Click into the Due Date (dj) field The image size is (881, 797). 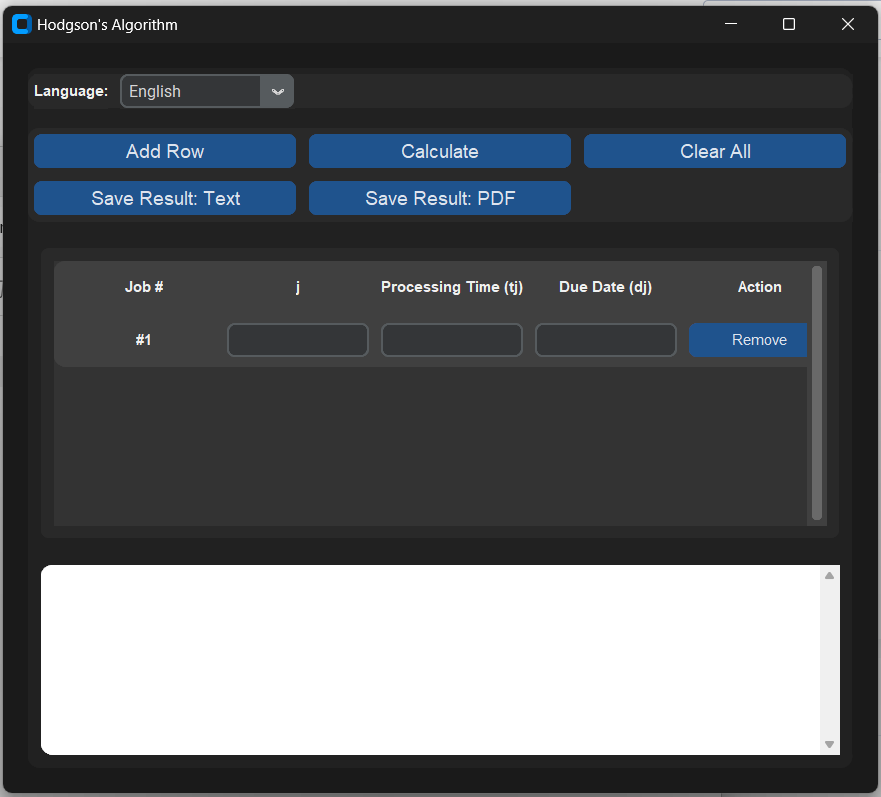coord(606,340)
